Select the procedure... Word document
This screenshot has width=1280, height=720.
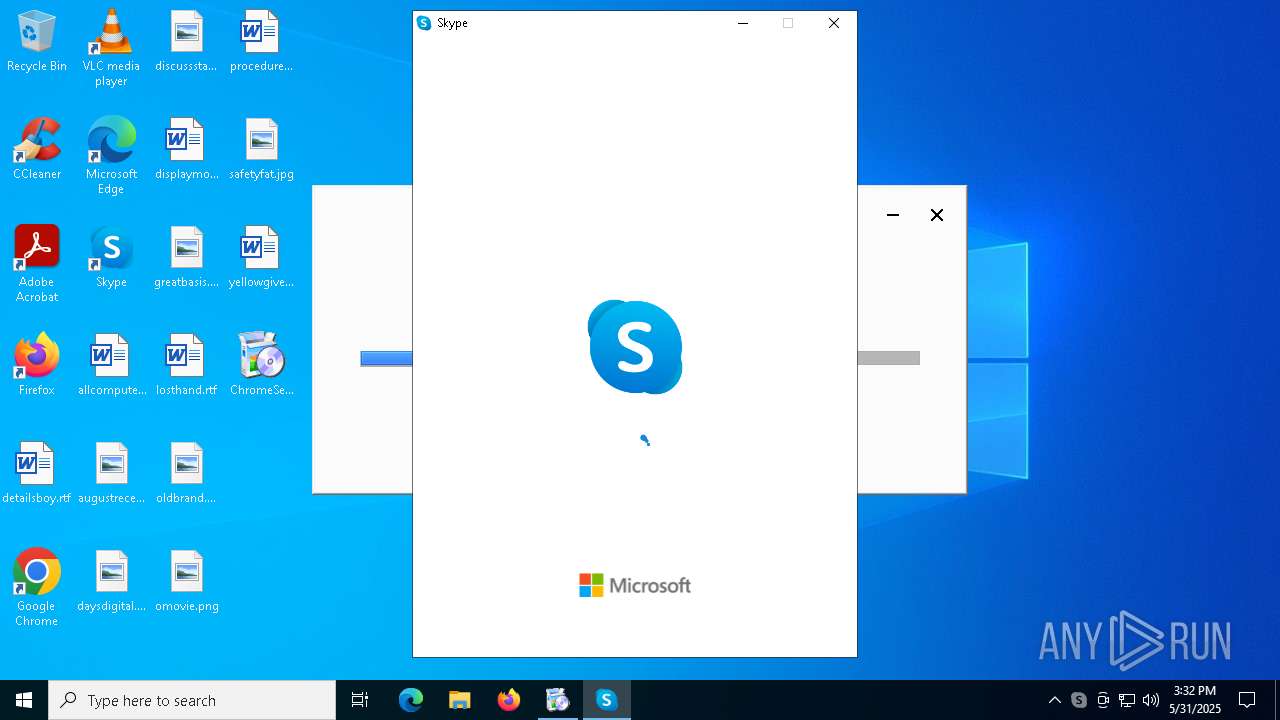(x=261, y=42)
